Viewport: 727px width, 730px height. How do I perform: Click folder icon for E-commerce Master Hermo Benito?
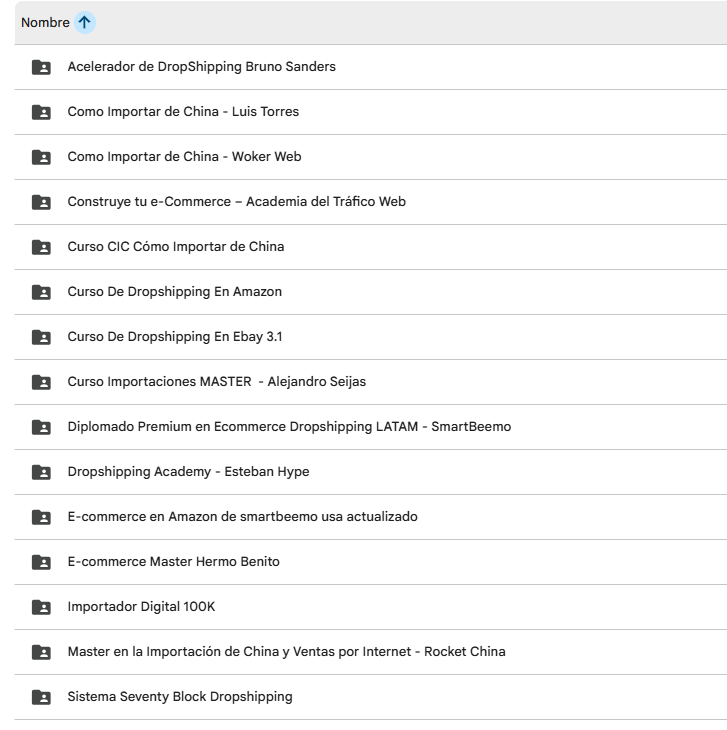(41, 562)
